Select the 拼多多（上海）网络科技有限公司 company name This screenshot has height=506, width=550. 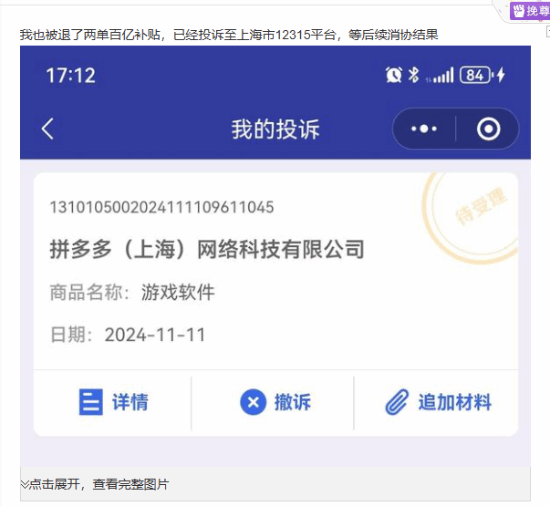pyautogui.click(x=207, y=249)
